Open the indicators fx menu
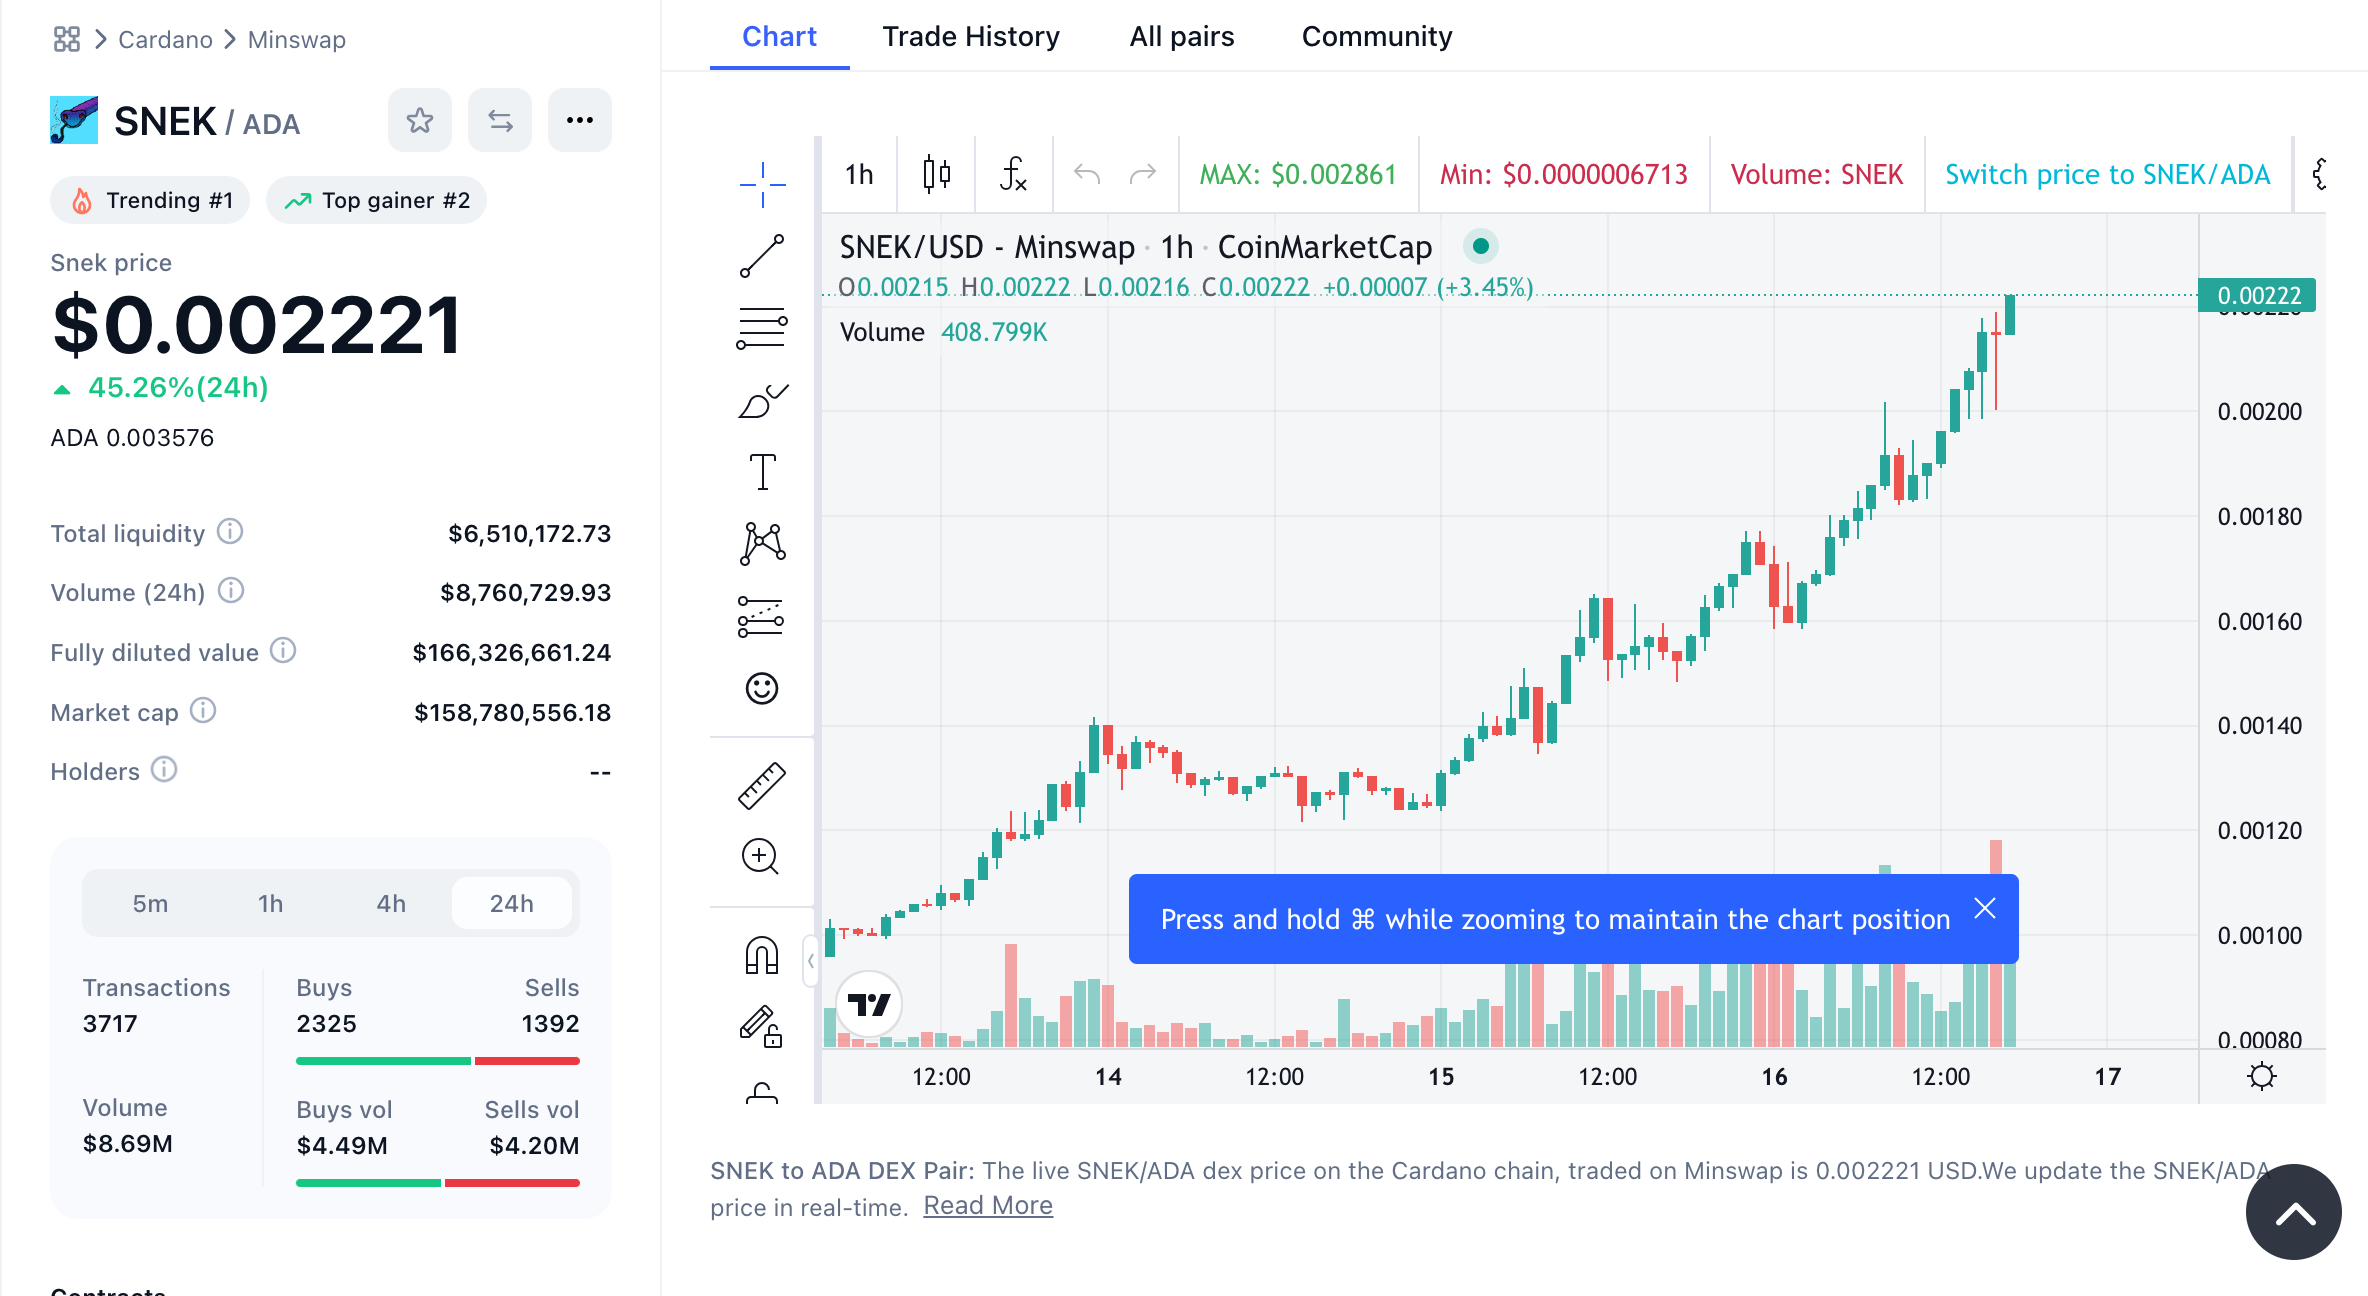 click(x=1013, y=174)
